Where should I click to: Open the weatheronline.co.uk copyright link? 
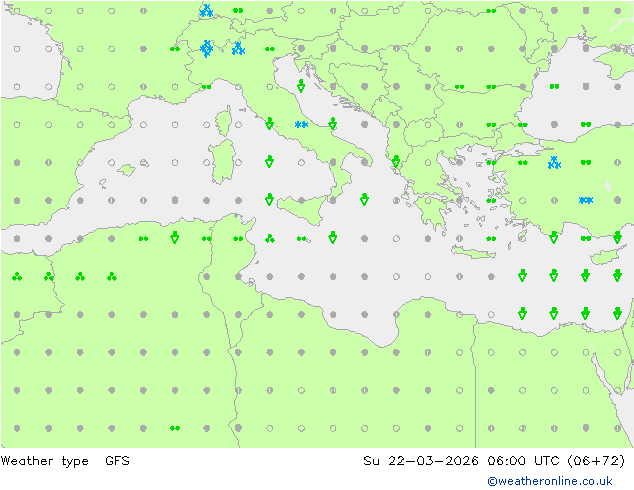click(549, 481)
